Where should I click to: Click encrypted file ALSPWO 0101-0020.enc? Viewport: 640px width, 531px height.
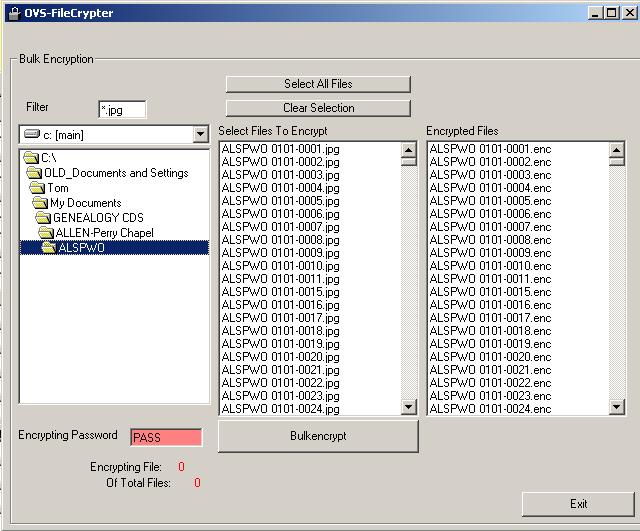pyautogui.click(x=490, y=357)
